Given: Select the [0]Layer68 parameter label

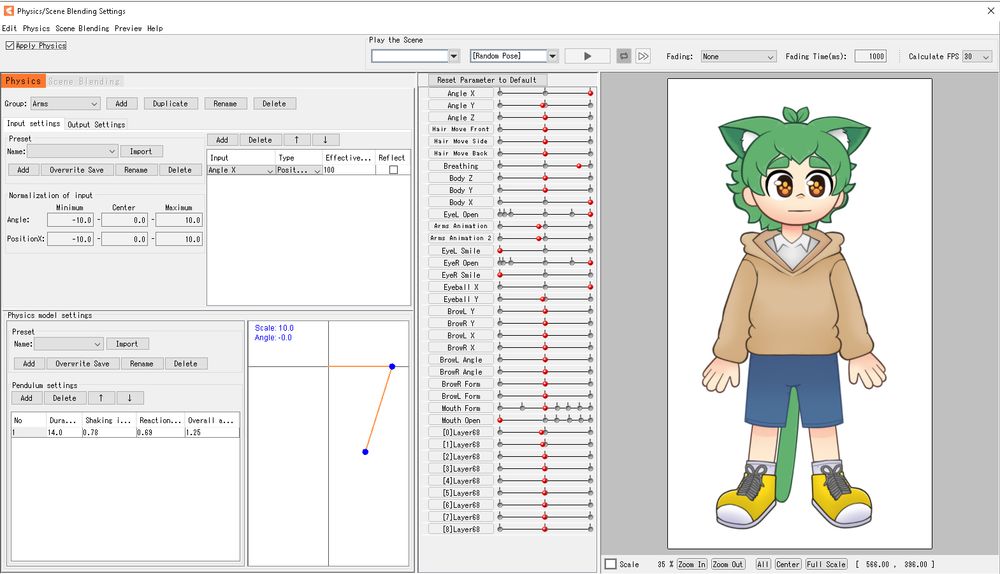Looking at the screenshot, I should click(461, 432).
